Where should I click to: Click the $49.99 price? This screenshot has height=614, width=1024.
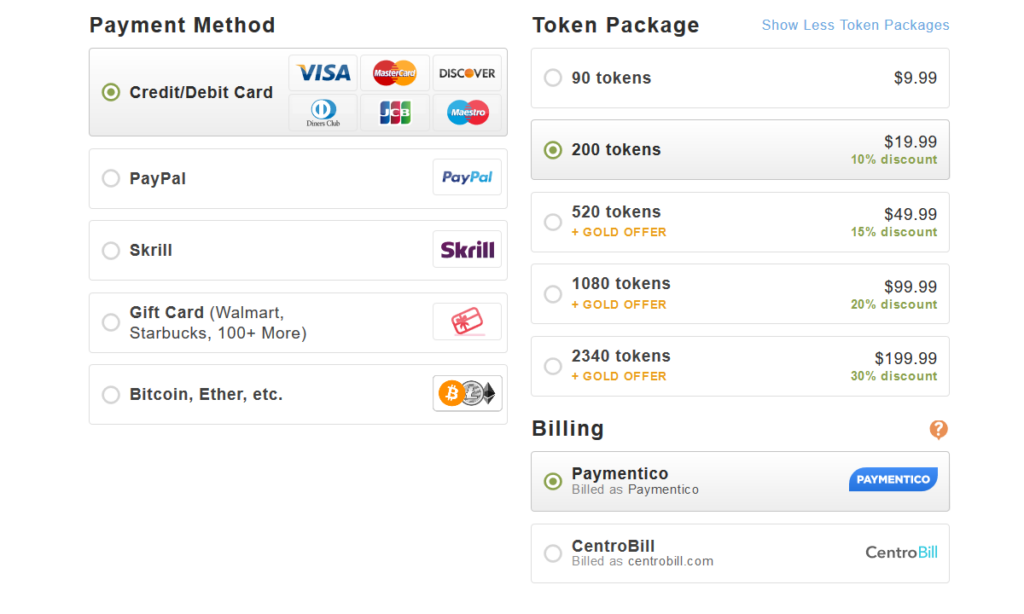coord(910,214)
